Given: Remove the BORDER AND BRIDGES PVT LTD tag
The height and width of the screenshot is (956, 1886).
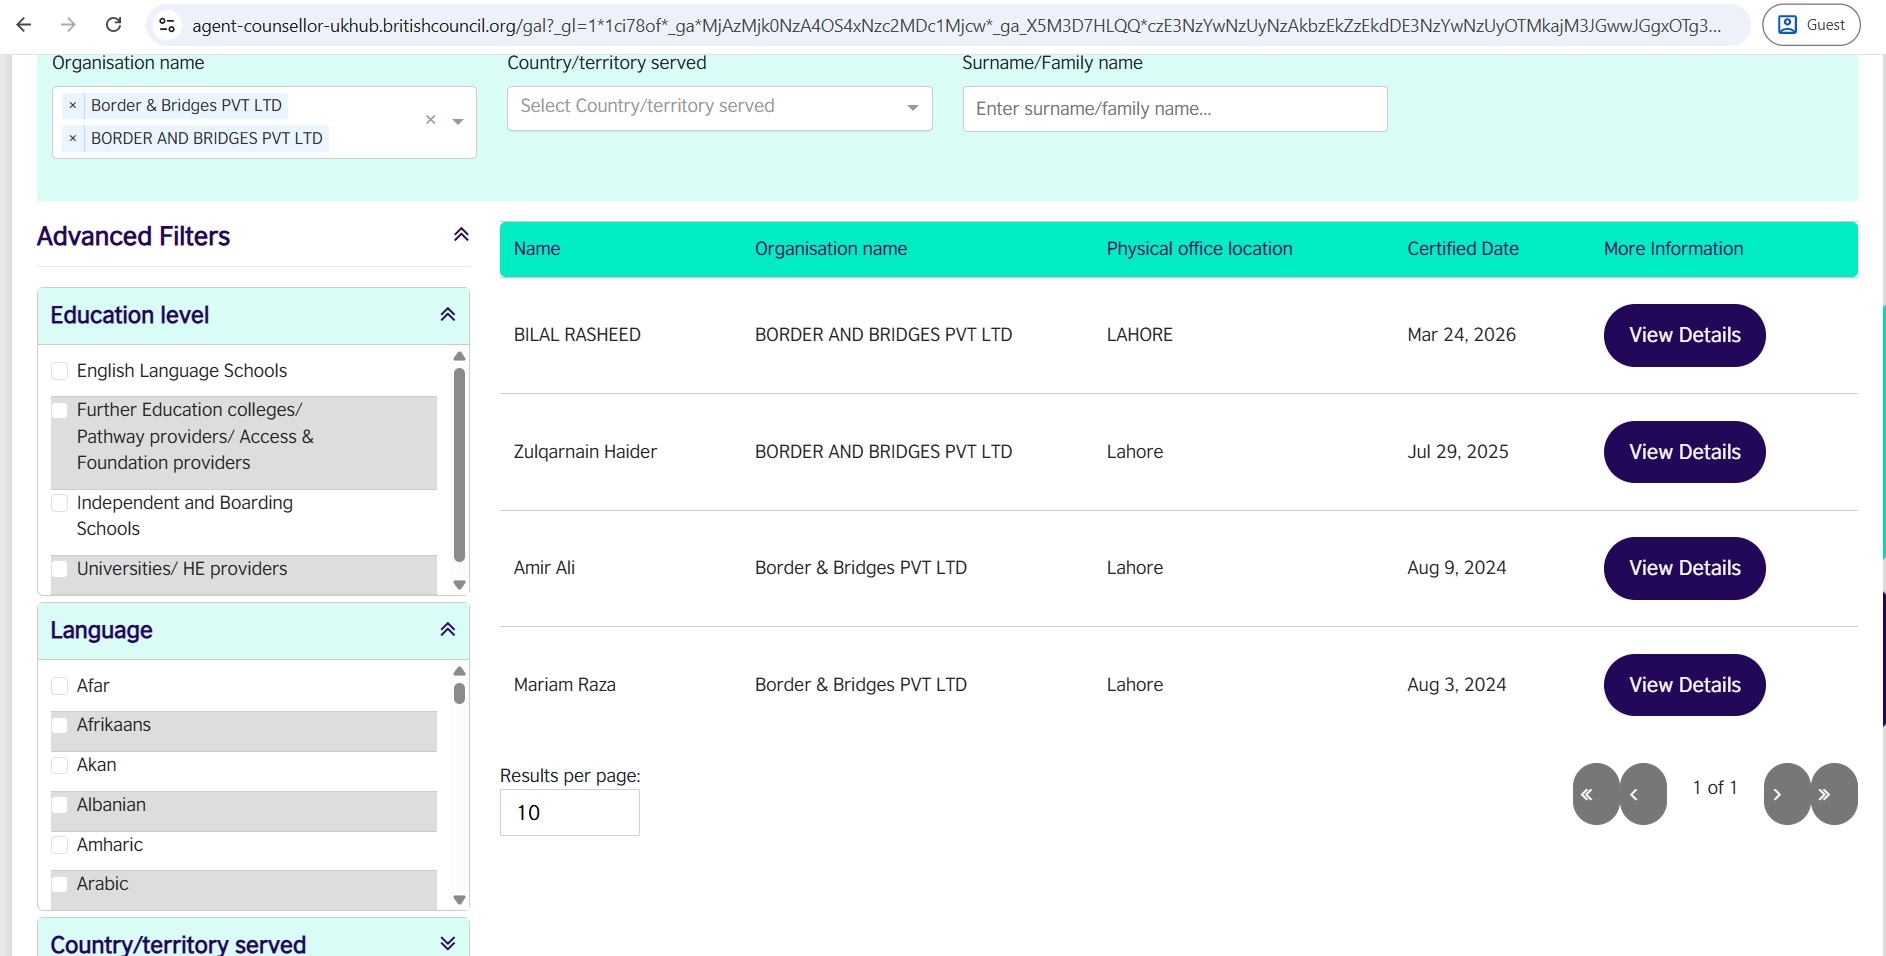Looking at the screenshot, I should pos(73,138).
